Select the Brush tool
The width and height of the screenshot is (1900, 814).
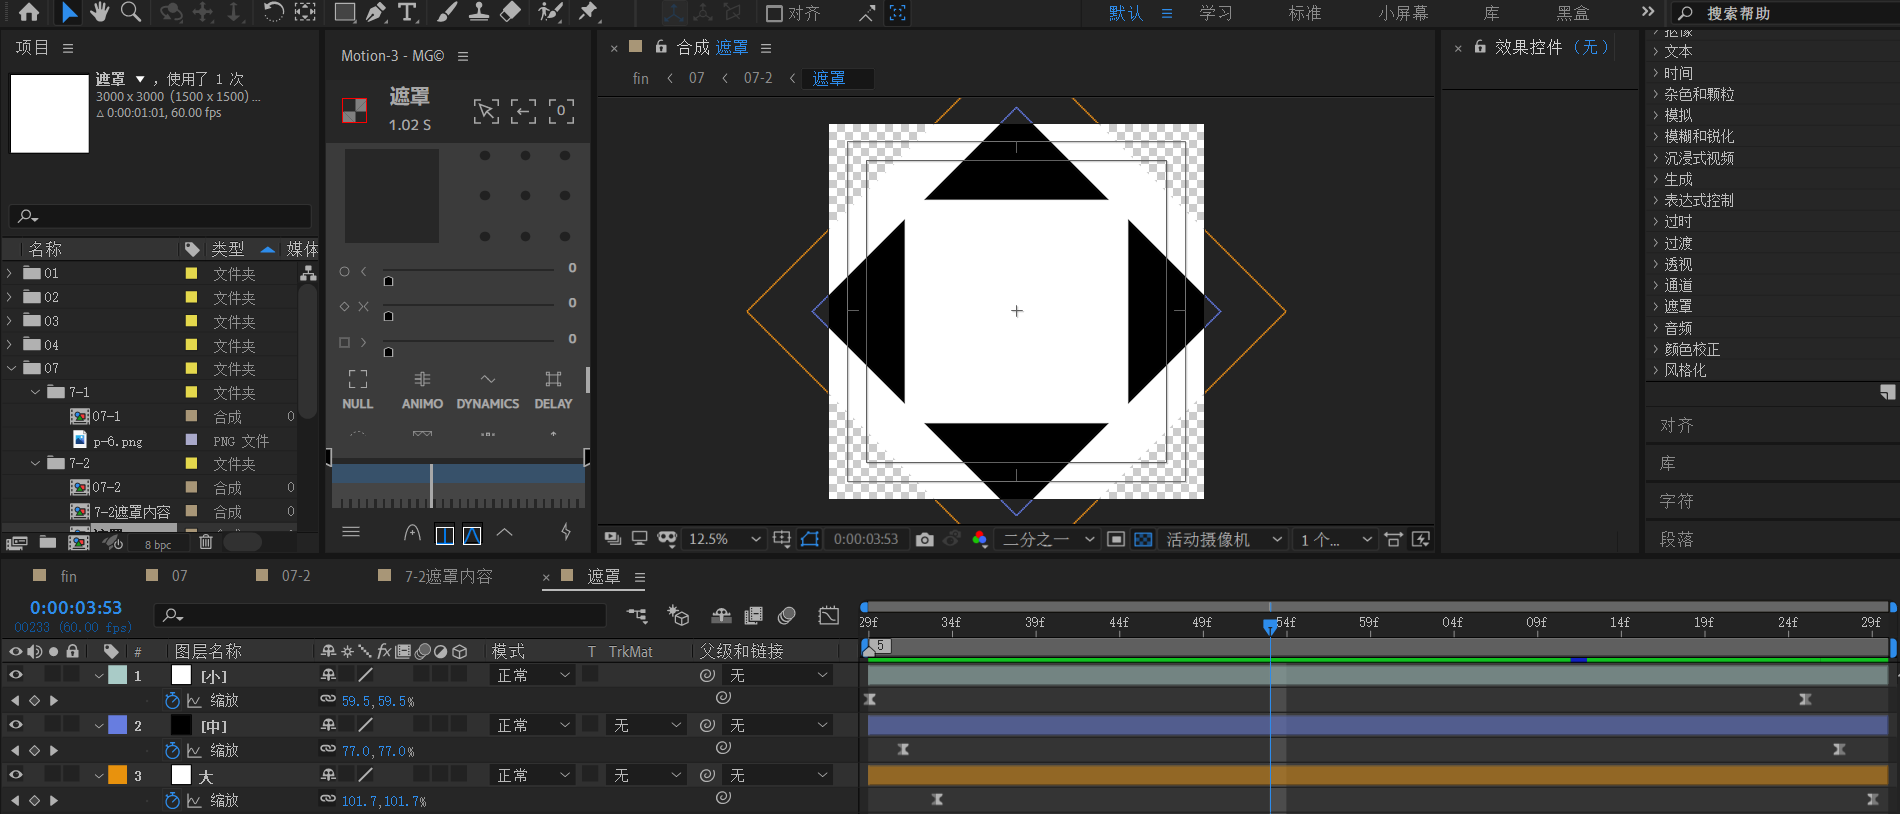[x=447, y=12]
